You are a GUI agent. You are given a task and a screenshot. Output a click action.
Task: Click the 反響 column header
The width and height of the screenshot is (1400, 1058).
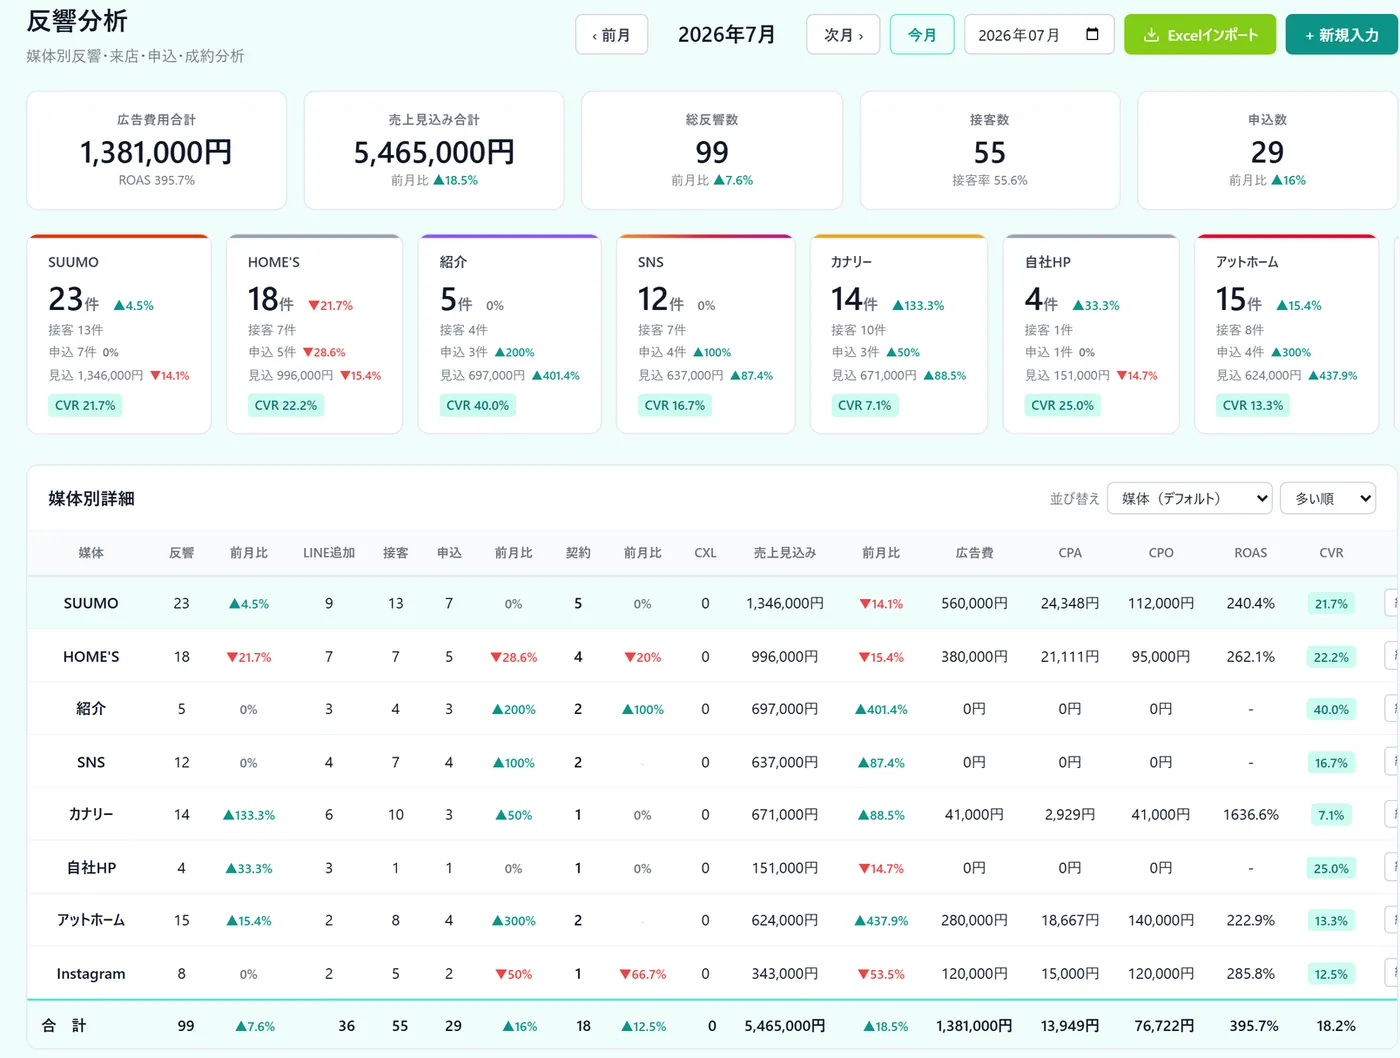point(181,553)
